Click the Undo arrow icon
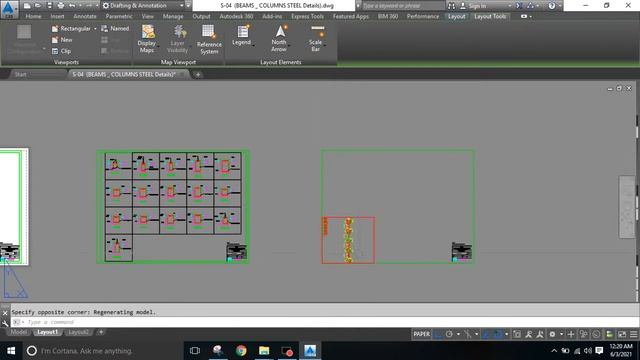Viewport: 640px width, 360px height. 72,6
